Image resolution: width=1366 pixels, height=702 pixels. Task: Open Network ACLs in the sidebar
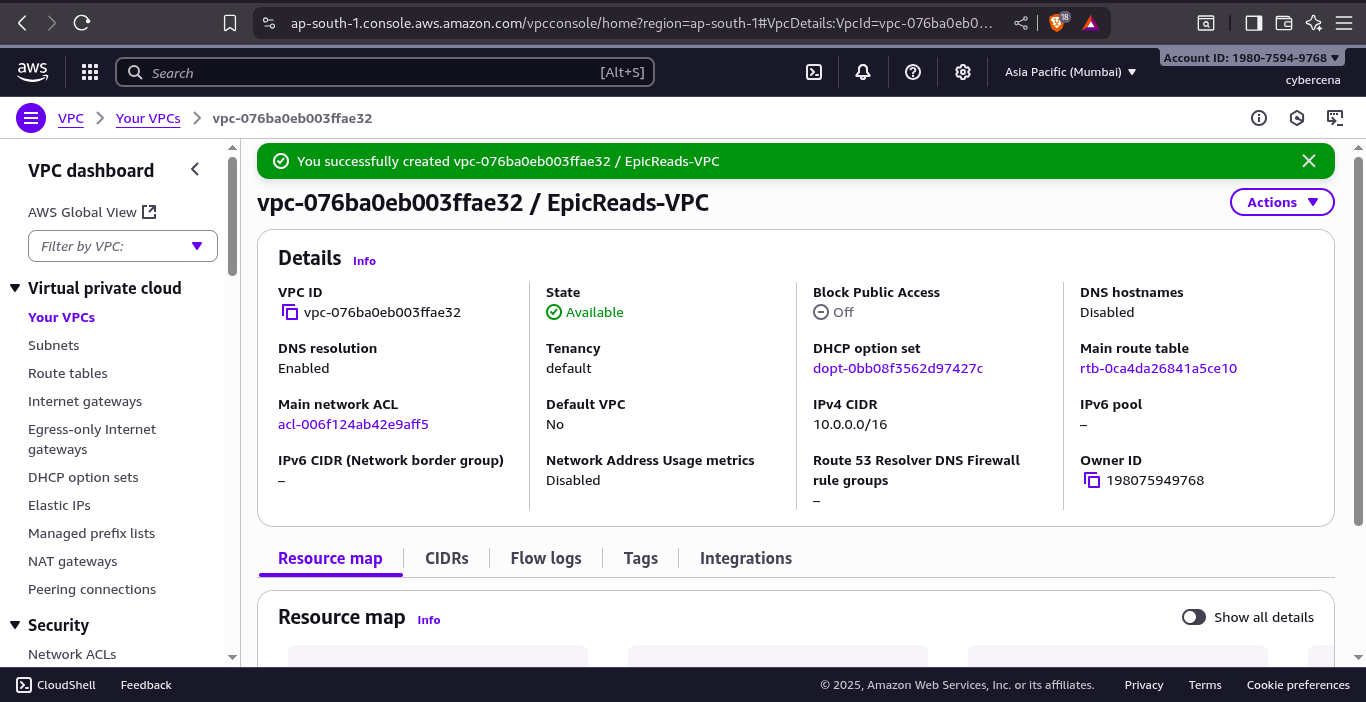(x=72, y=654)
